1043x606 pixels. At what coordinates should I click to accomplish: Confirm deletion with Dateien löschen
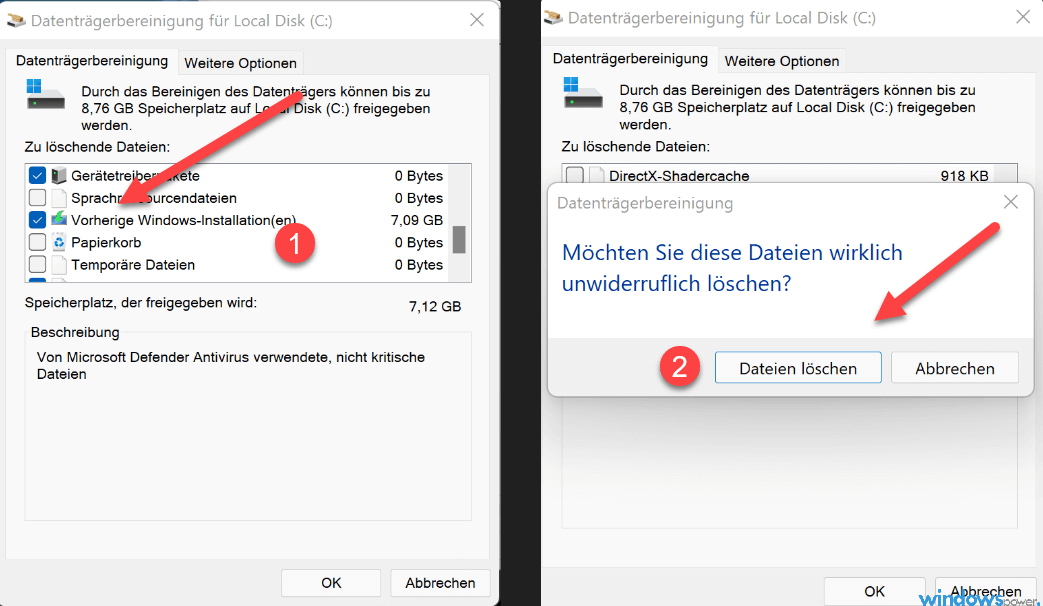click(x=797, y=367)
